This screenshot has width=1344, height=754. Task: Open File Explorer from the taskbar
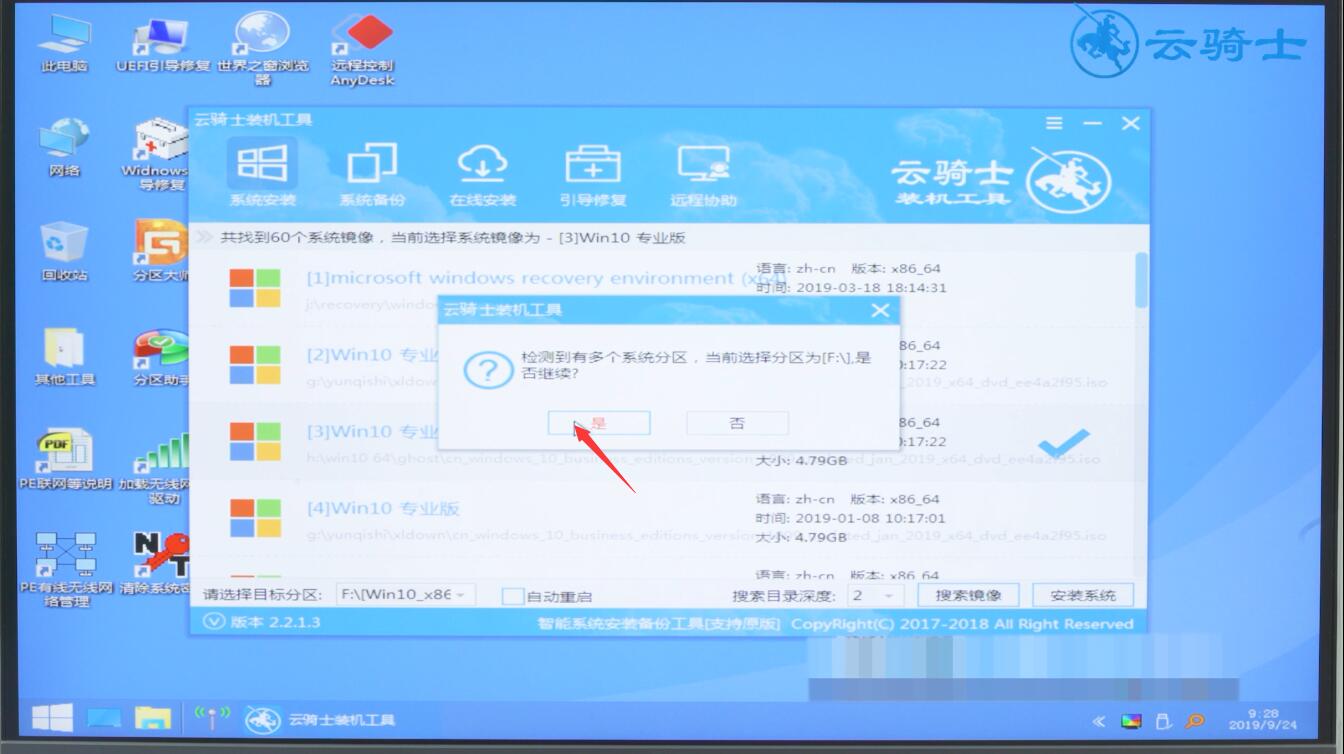click(x=153, y=718)
